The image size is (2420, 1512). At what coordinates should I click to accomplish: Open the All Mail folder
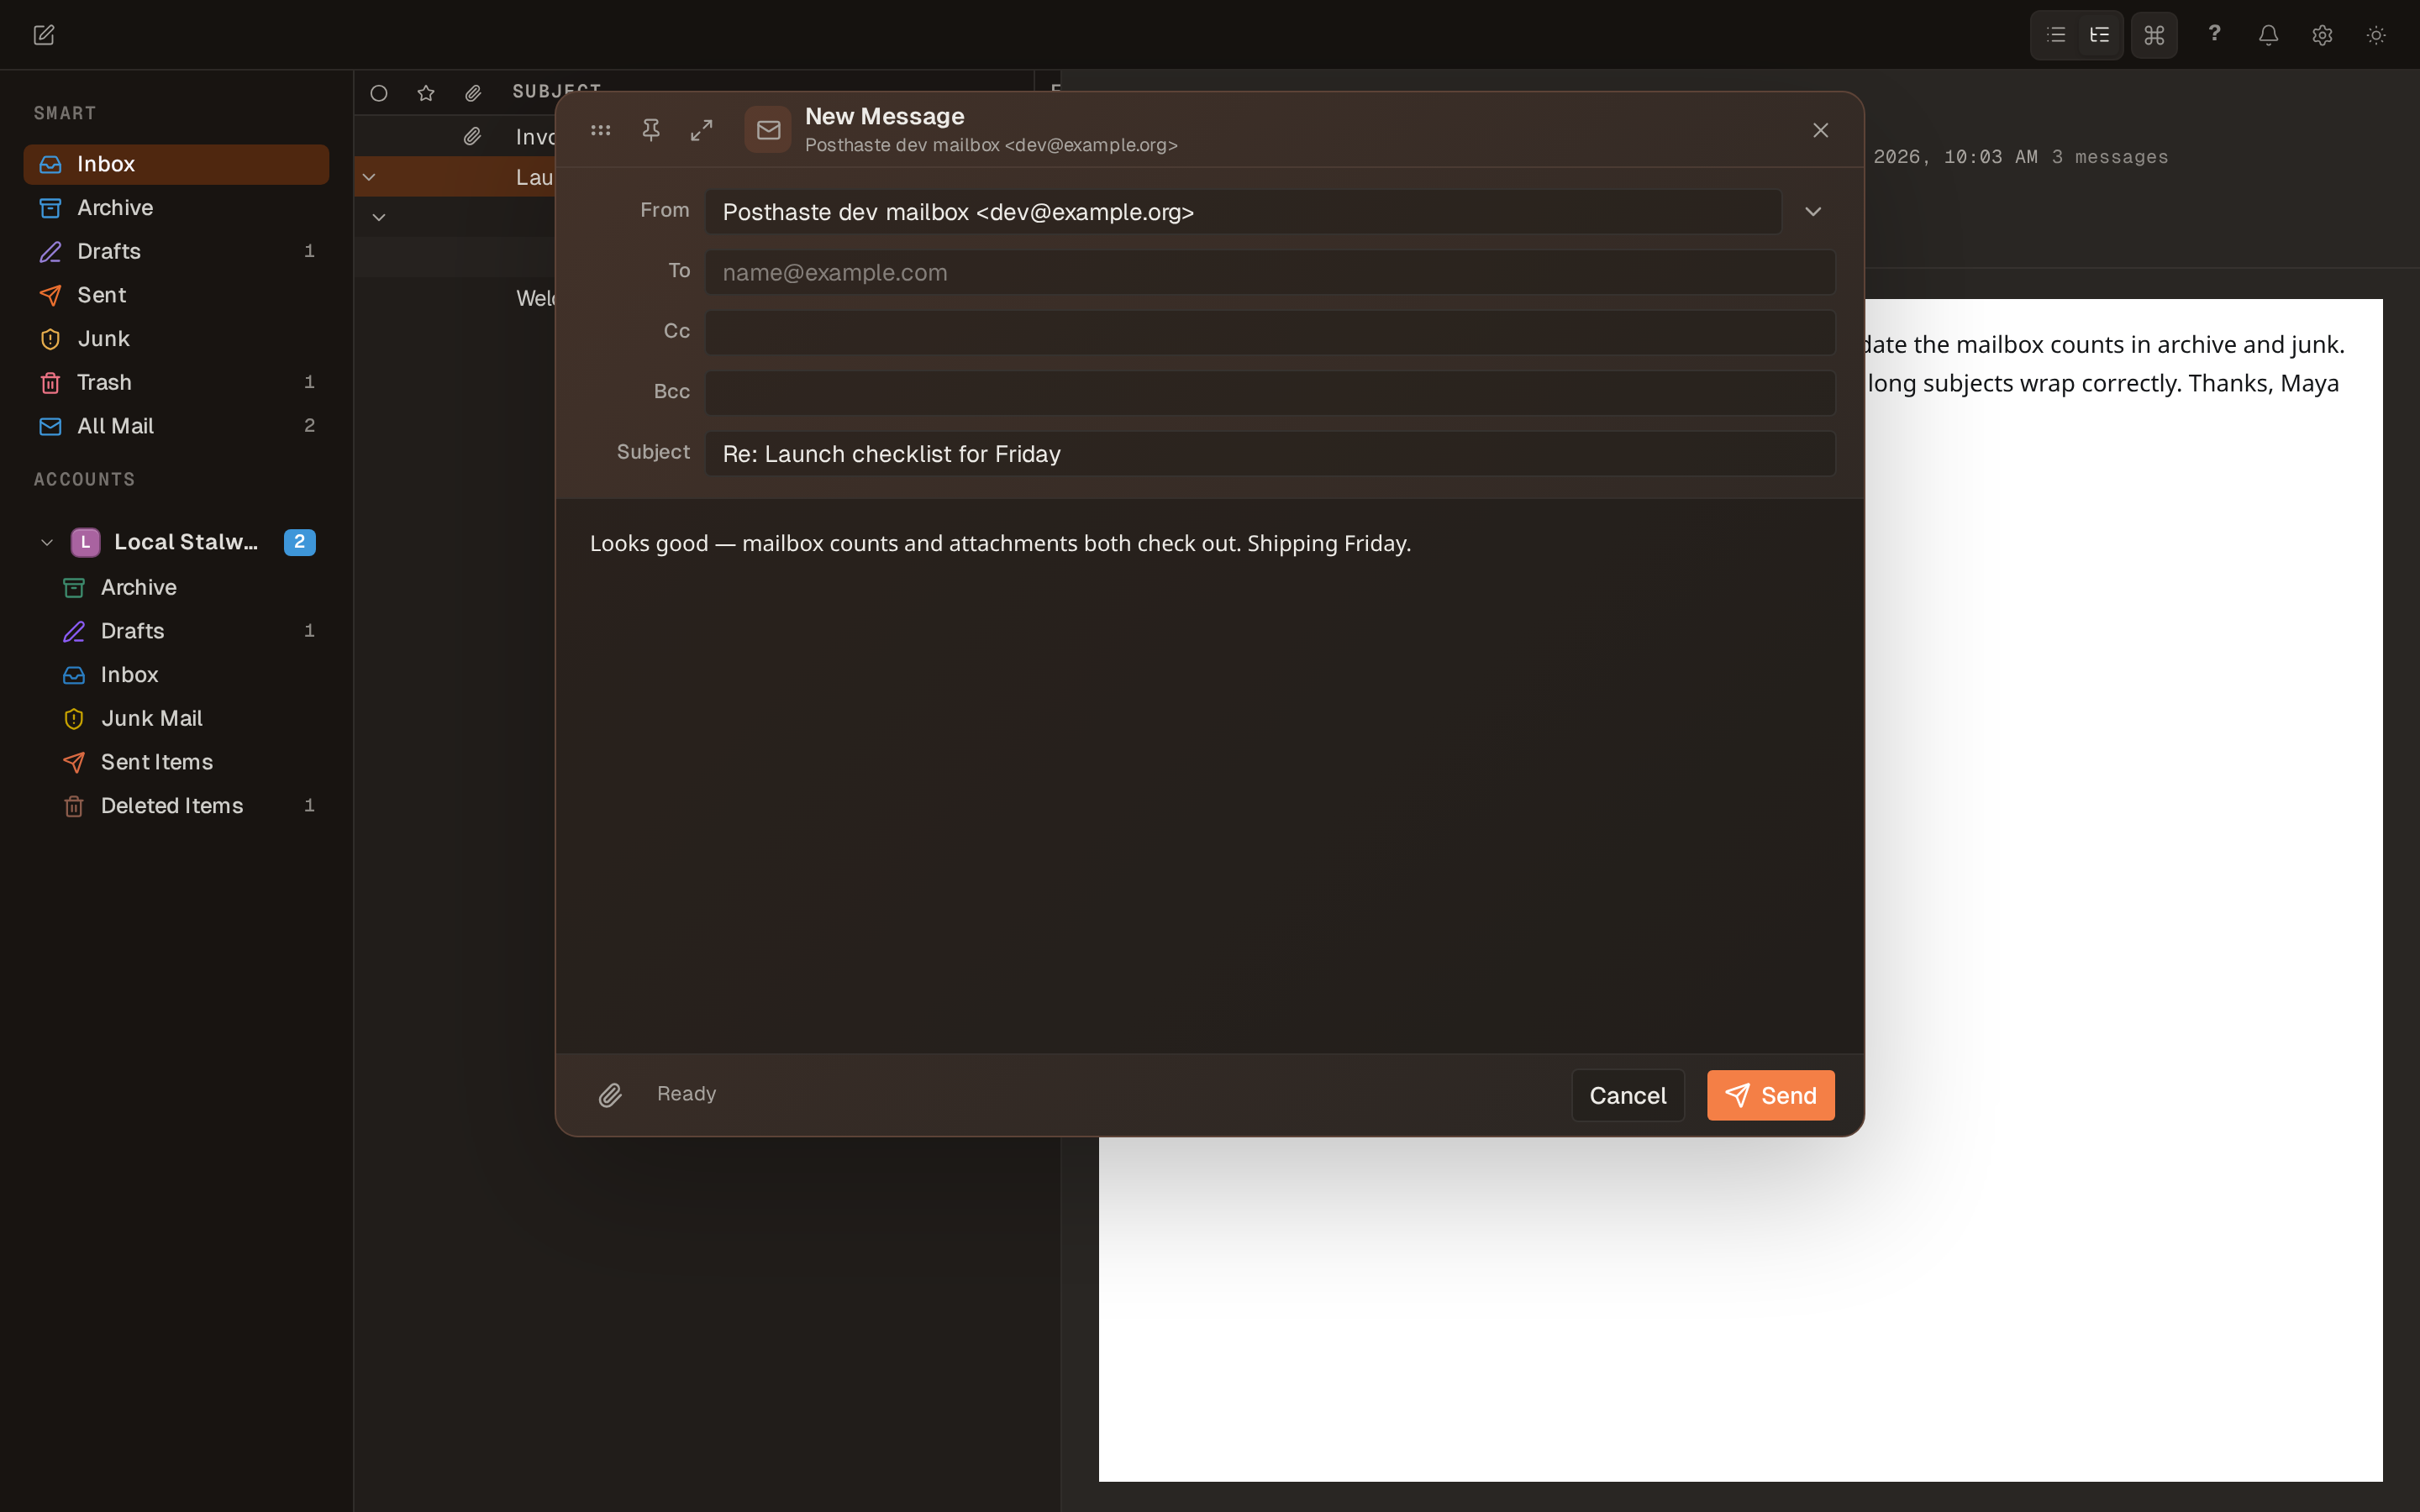176,426
